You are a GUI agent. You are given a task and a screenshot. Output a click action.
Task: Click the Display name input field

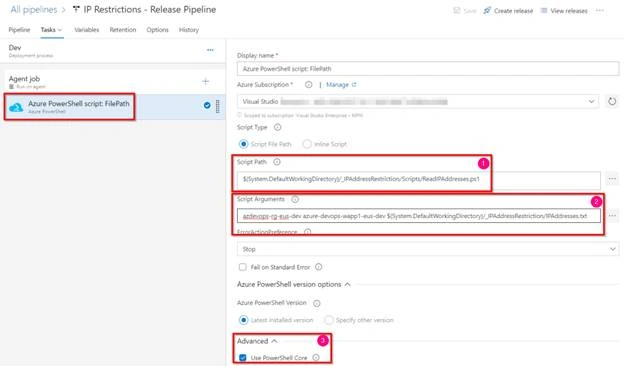[x=428, y=69]
